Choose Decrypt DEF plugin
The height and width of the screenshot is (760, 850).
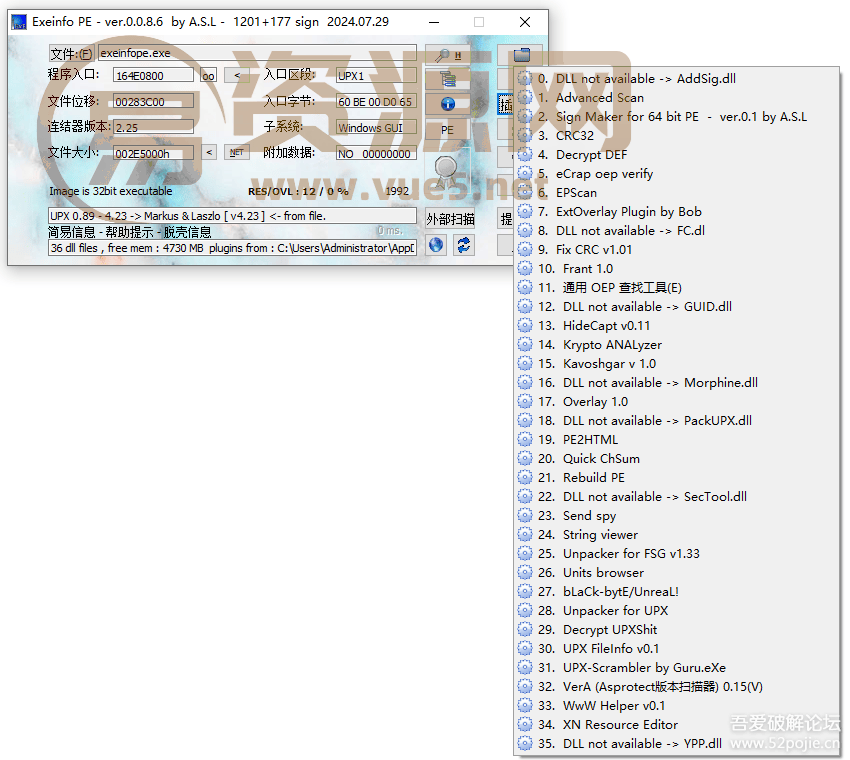[676, 154]
